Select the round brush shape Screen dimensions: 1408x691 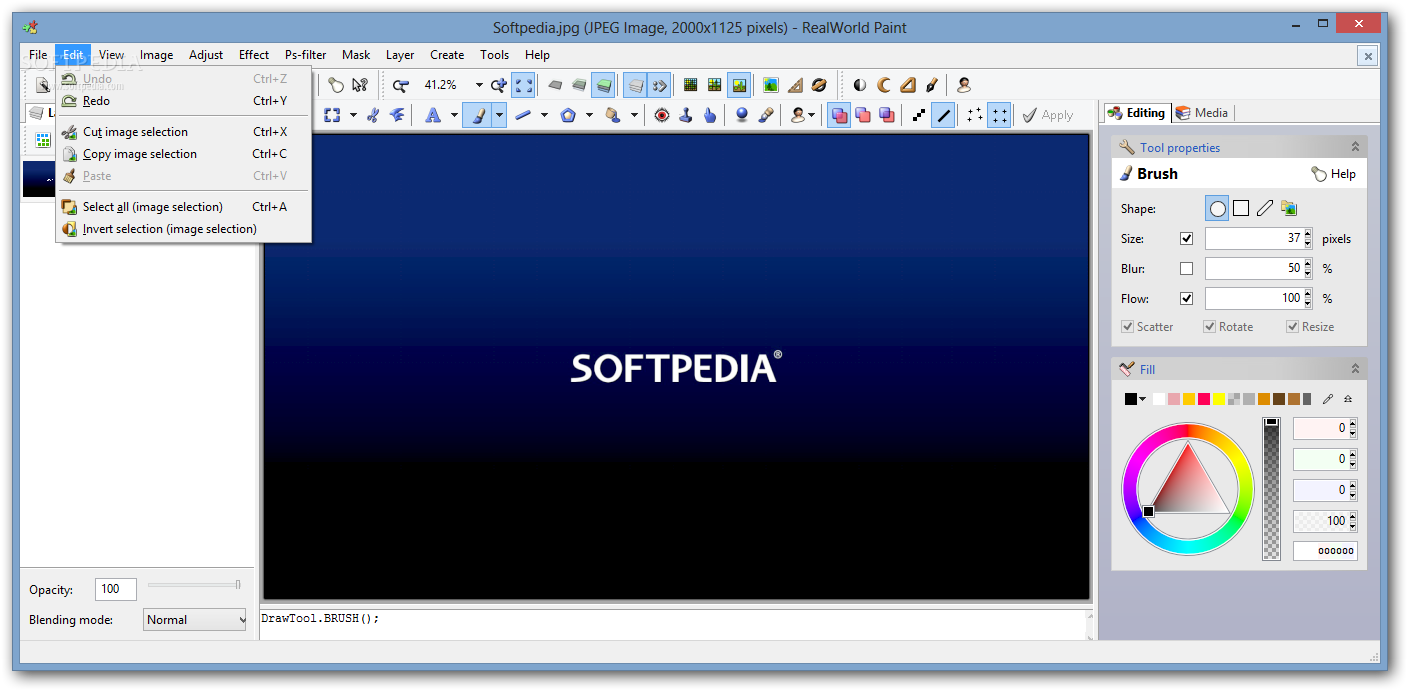(x=1217, y=208)
